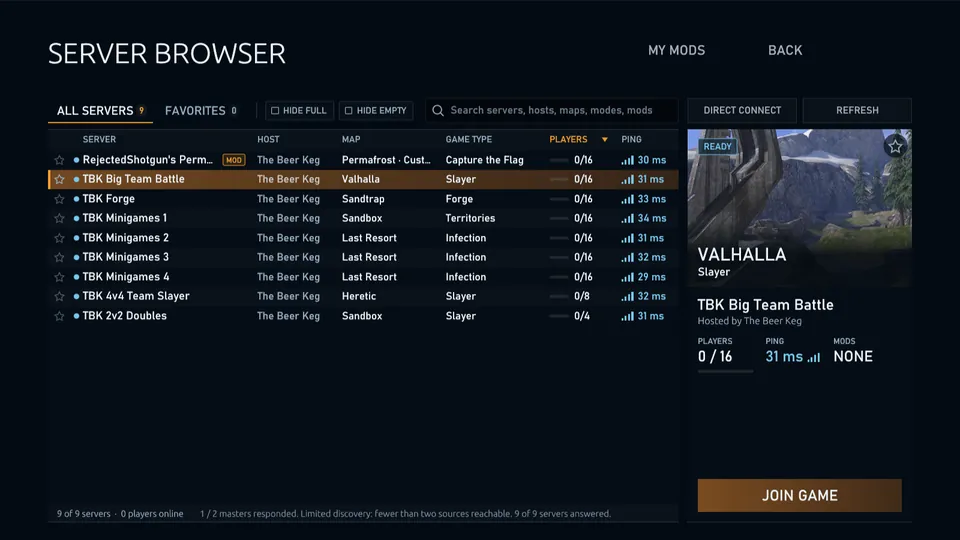Select RejectedShotgun's Perm… server name
This screenshot has width=960, height=540.
148,160
